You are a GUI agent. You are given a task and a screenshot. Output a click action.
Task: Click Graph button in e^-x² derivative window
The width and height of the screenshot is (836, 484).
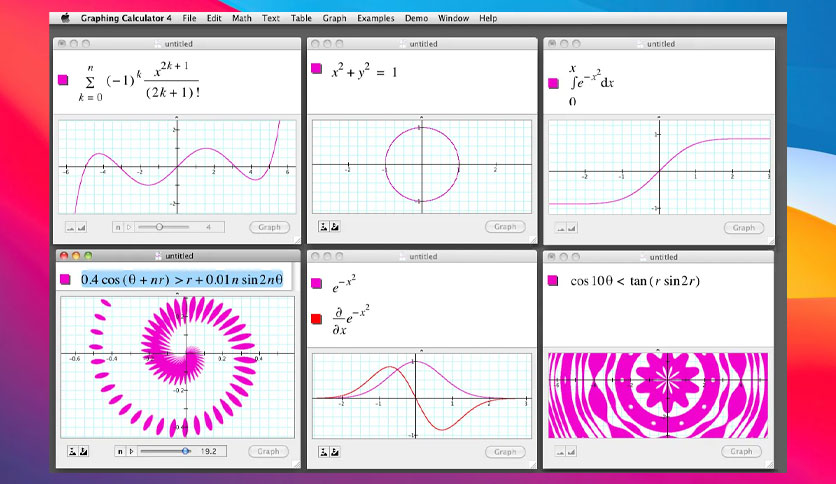pyautogui.click(x=505, y=452)
